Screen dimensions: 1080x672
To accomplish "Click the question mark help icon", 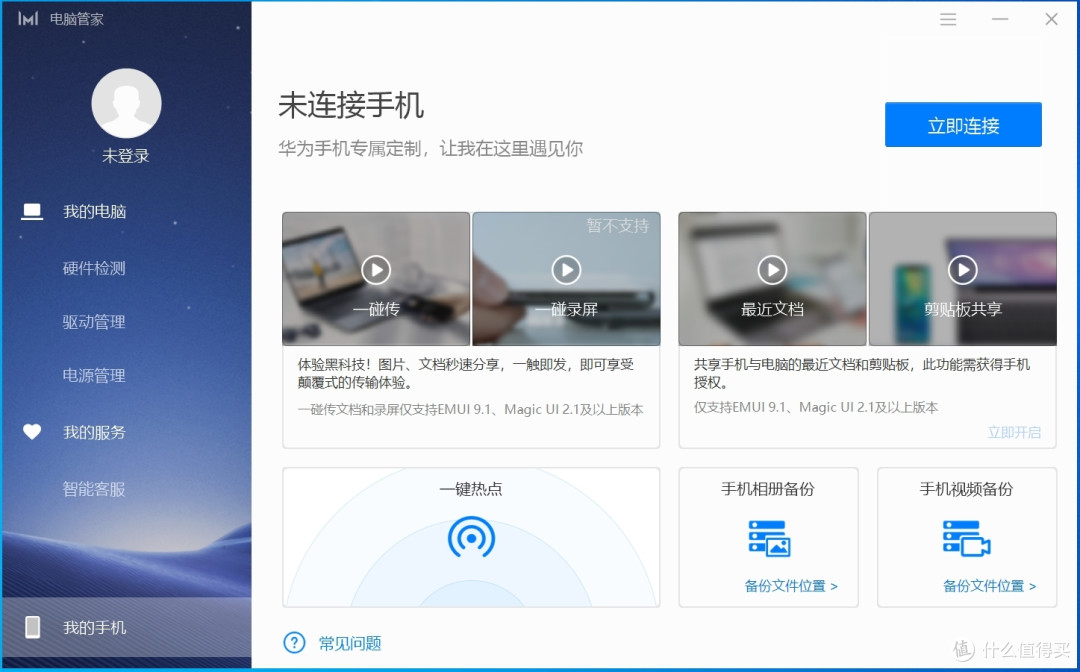I will (294, 642).
